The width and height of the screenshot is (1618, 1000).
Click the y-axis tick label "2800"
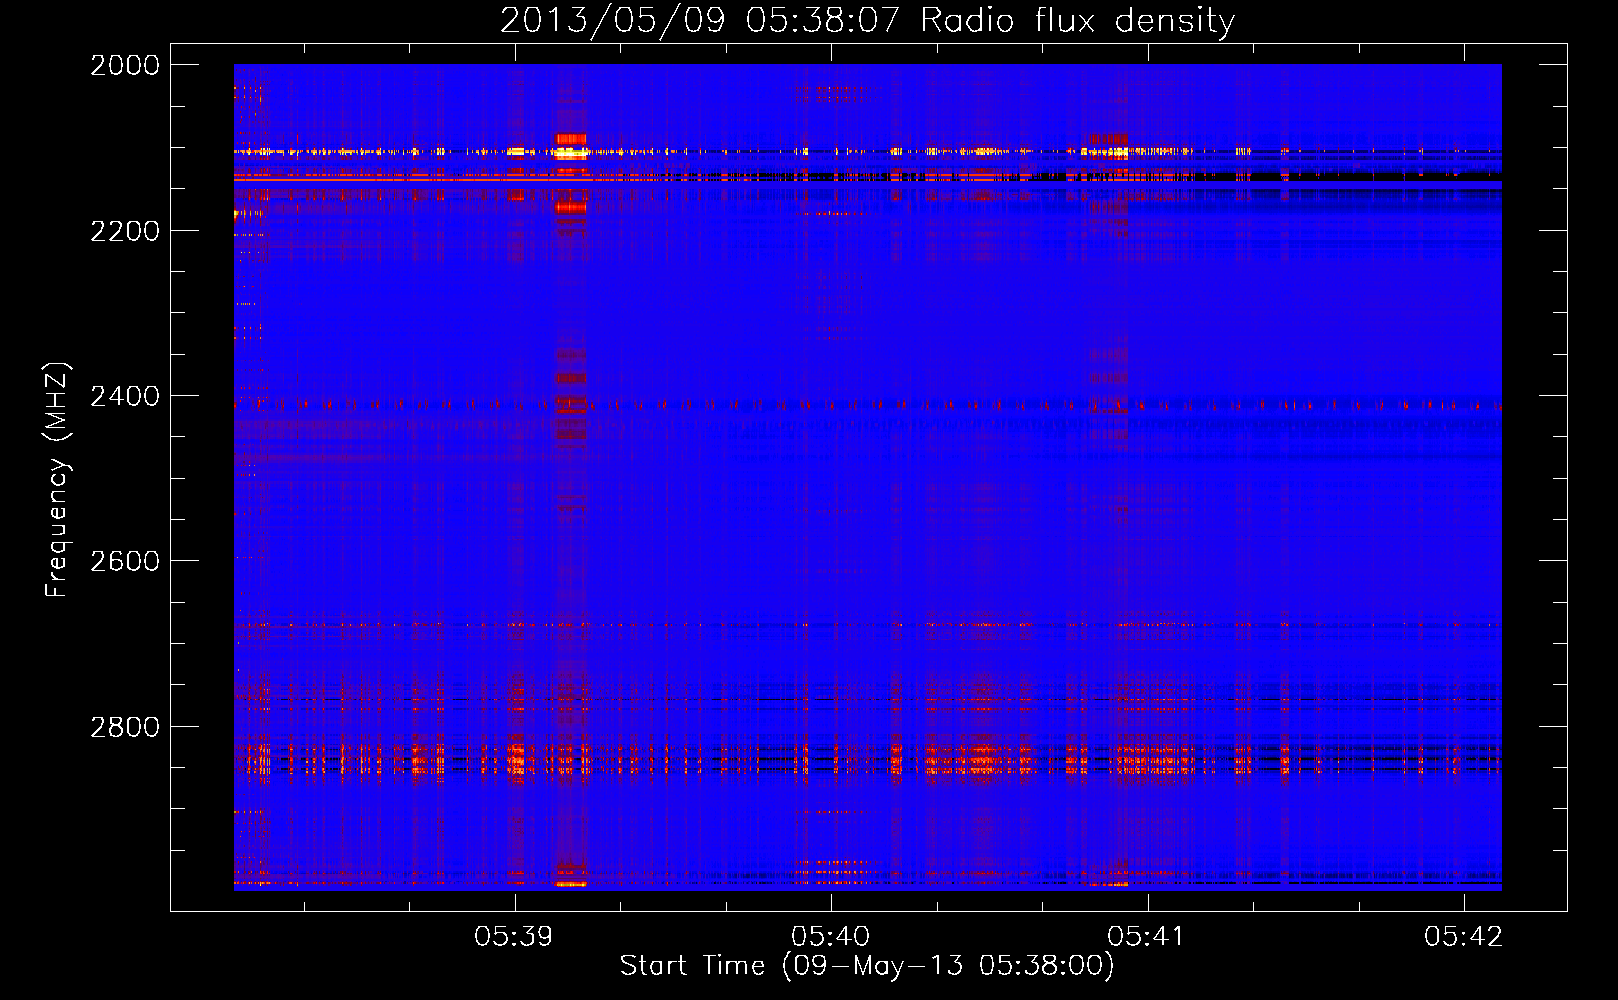pyautogui.click(x=125, y=727)
